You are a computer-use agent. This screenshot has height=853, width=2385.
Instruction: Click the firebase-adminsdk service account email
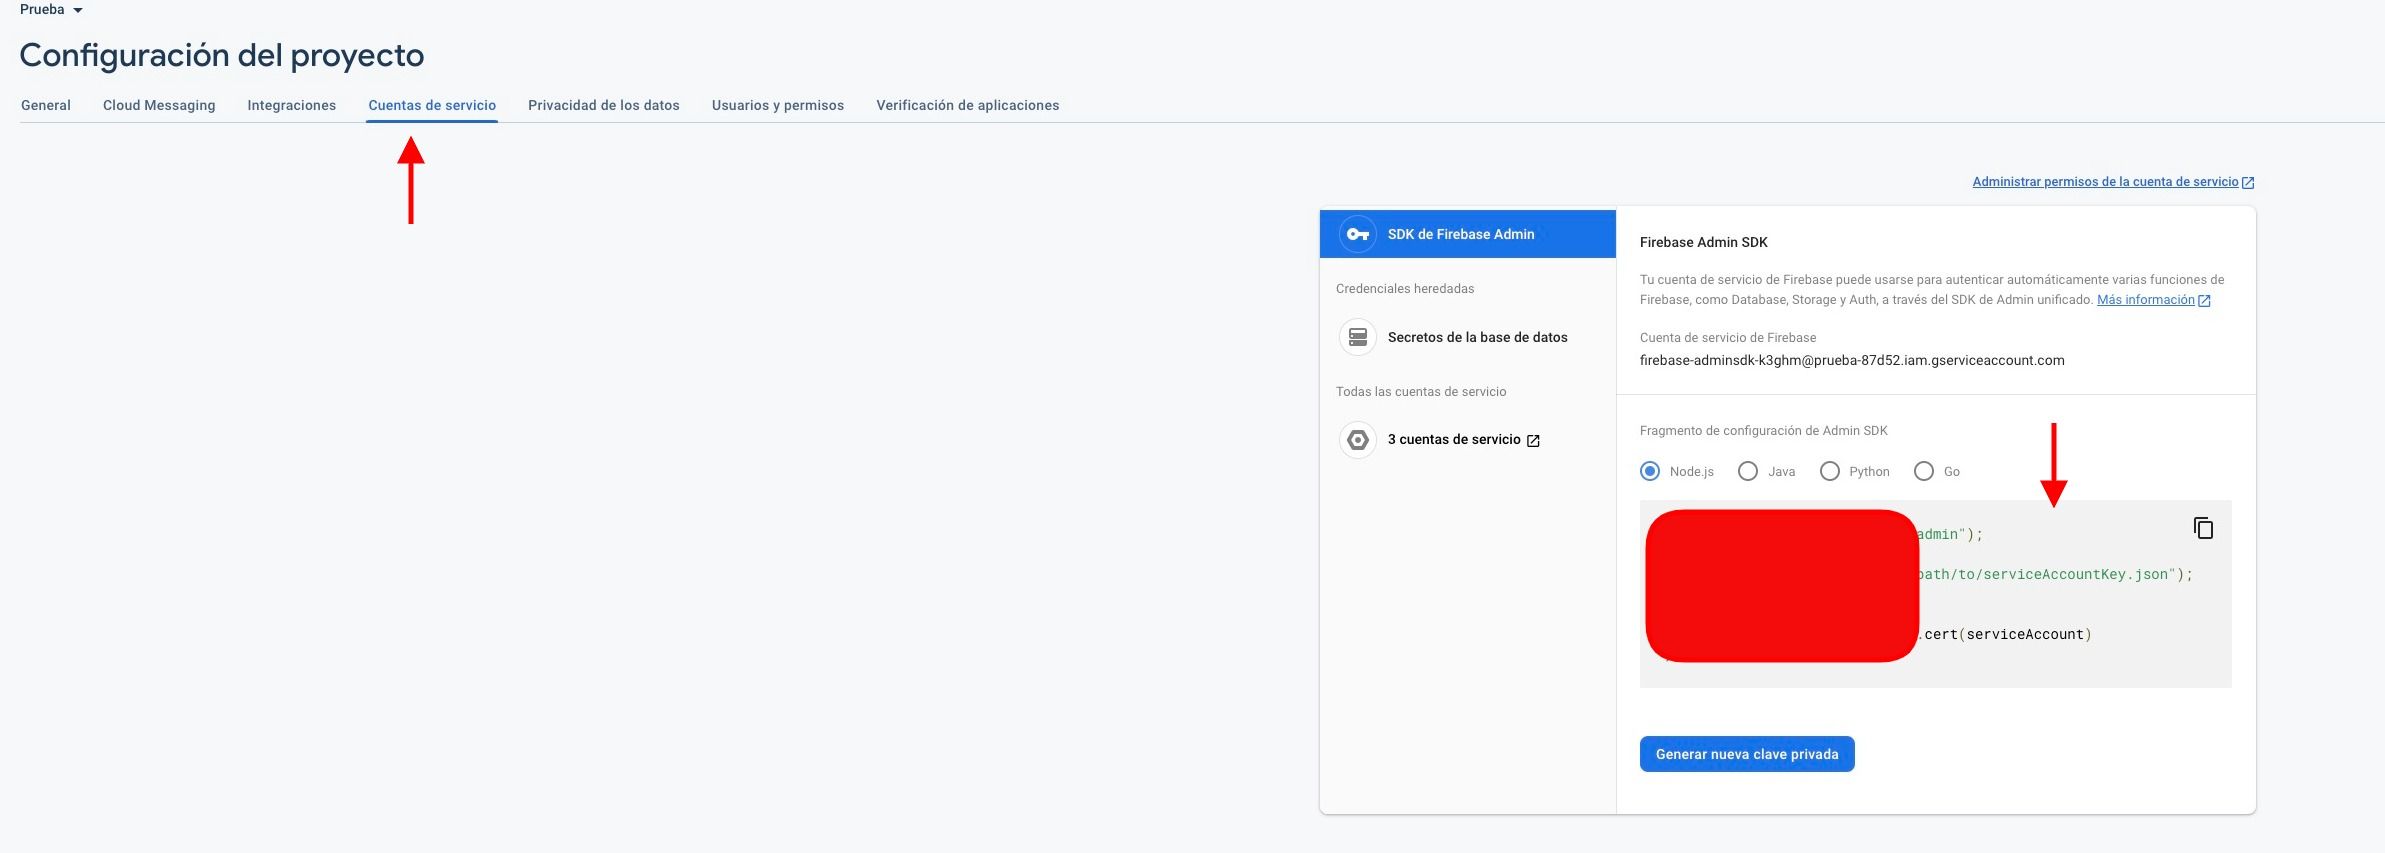tap(1852, 360)
